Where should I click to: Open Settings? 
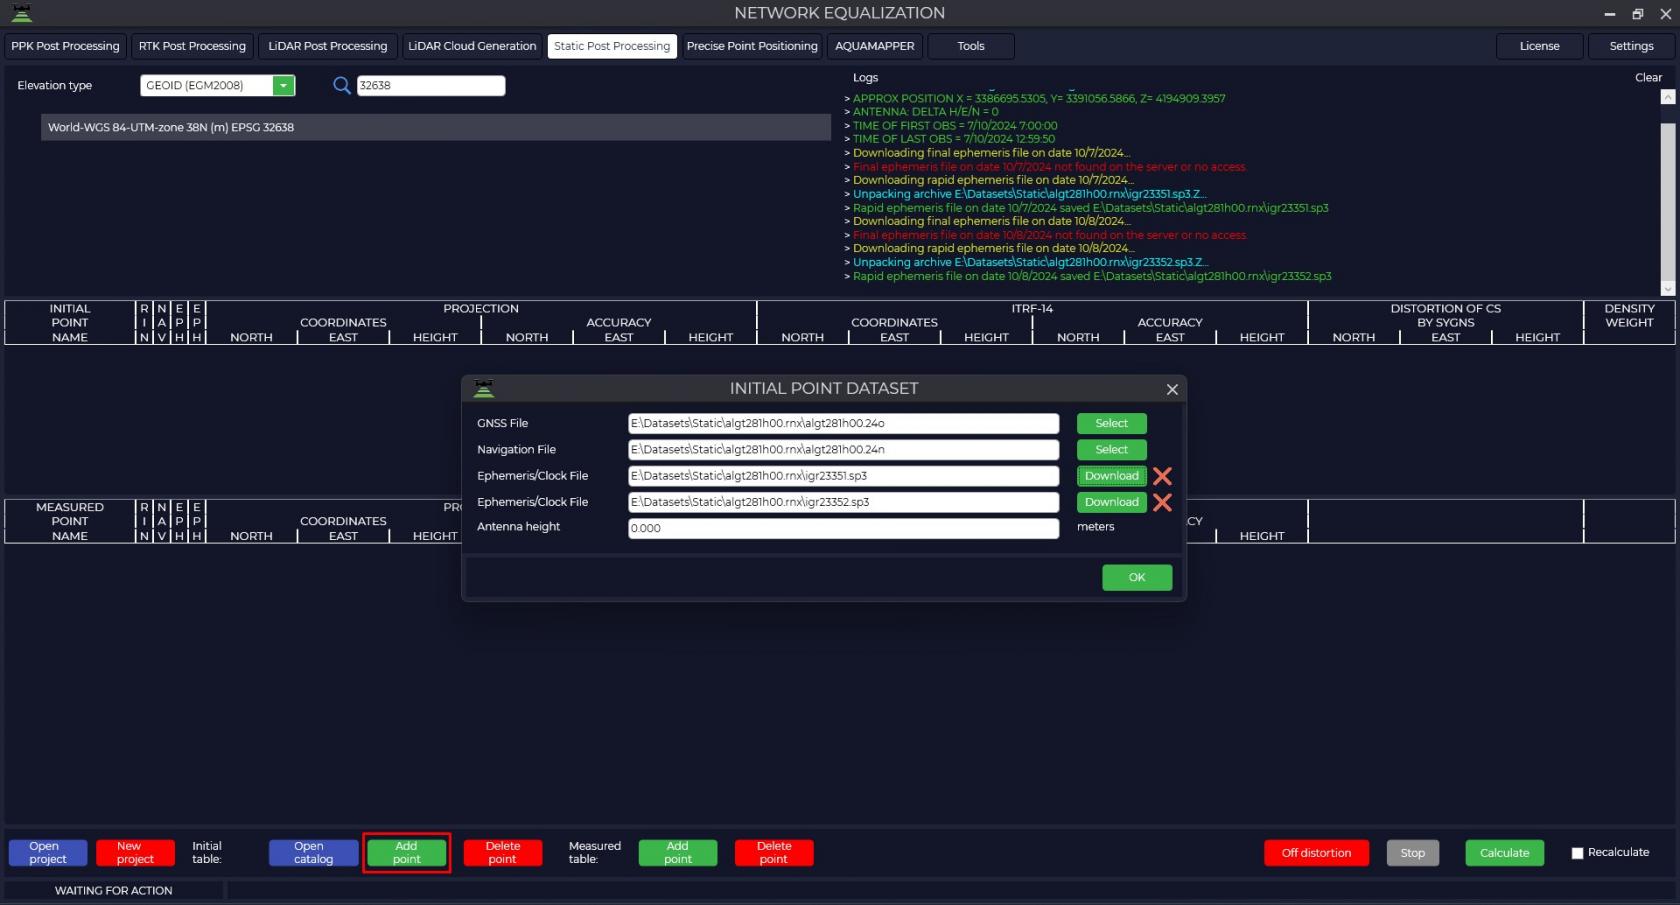tap(1632, 46)
